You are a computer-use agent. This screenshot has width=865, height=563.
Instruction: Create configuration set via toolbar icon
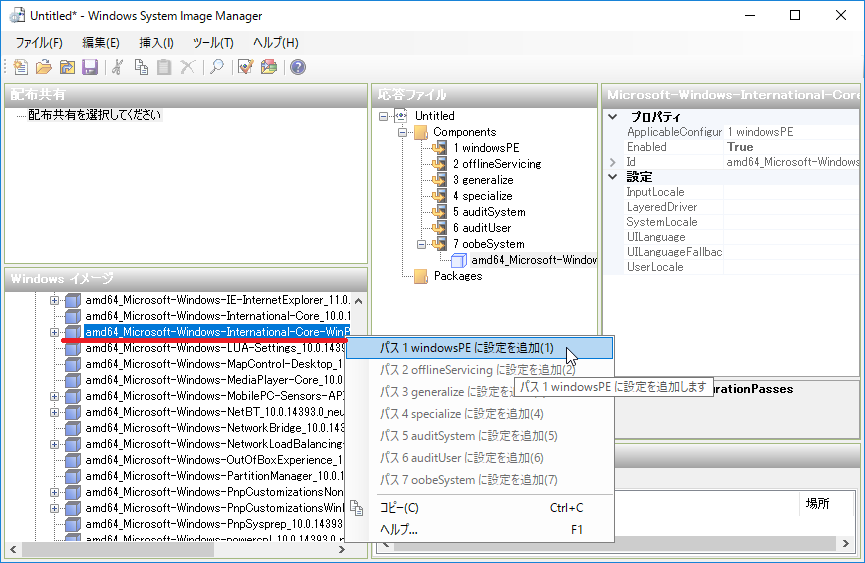[269, 67]
